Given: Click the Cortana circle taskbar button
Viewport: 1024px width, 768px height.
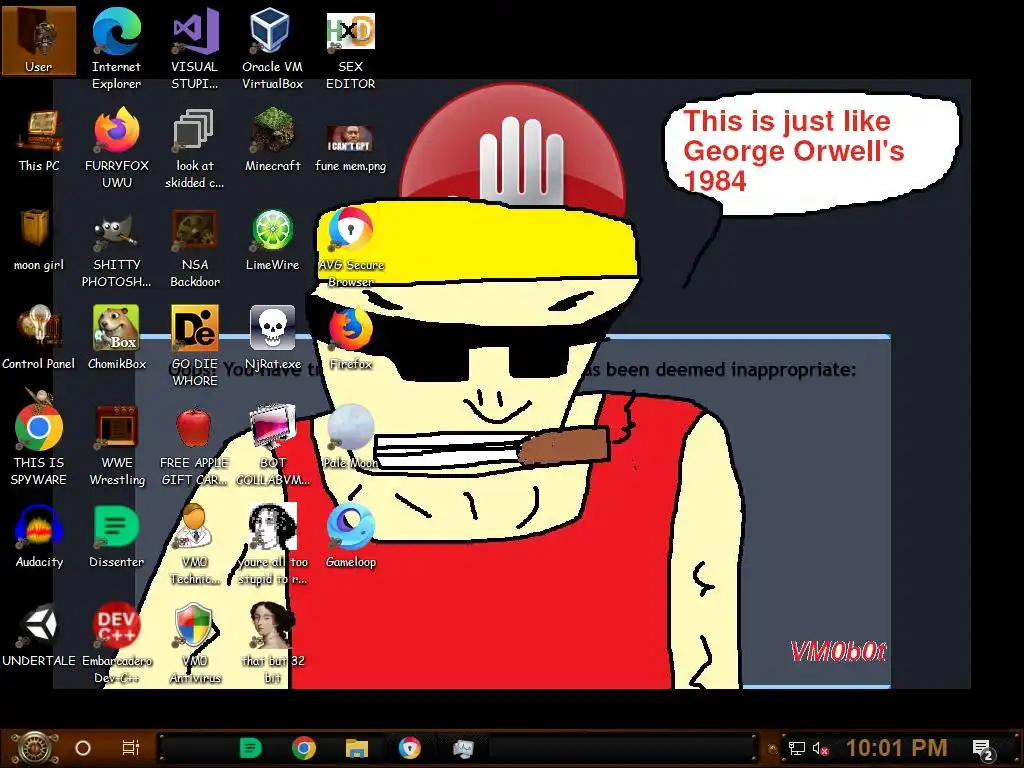Looking at the screenshot, I should pyautogui.click(x=83, y=748).
